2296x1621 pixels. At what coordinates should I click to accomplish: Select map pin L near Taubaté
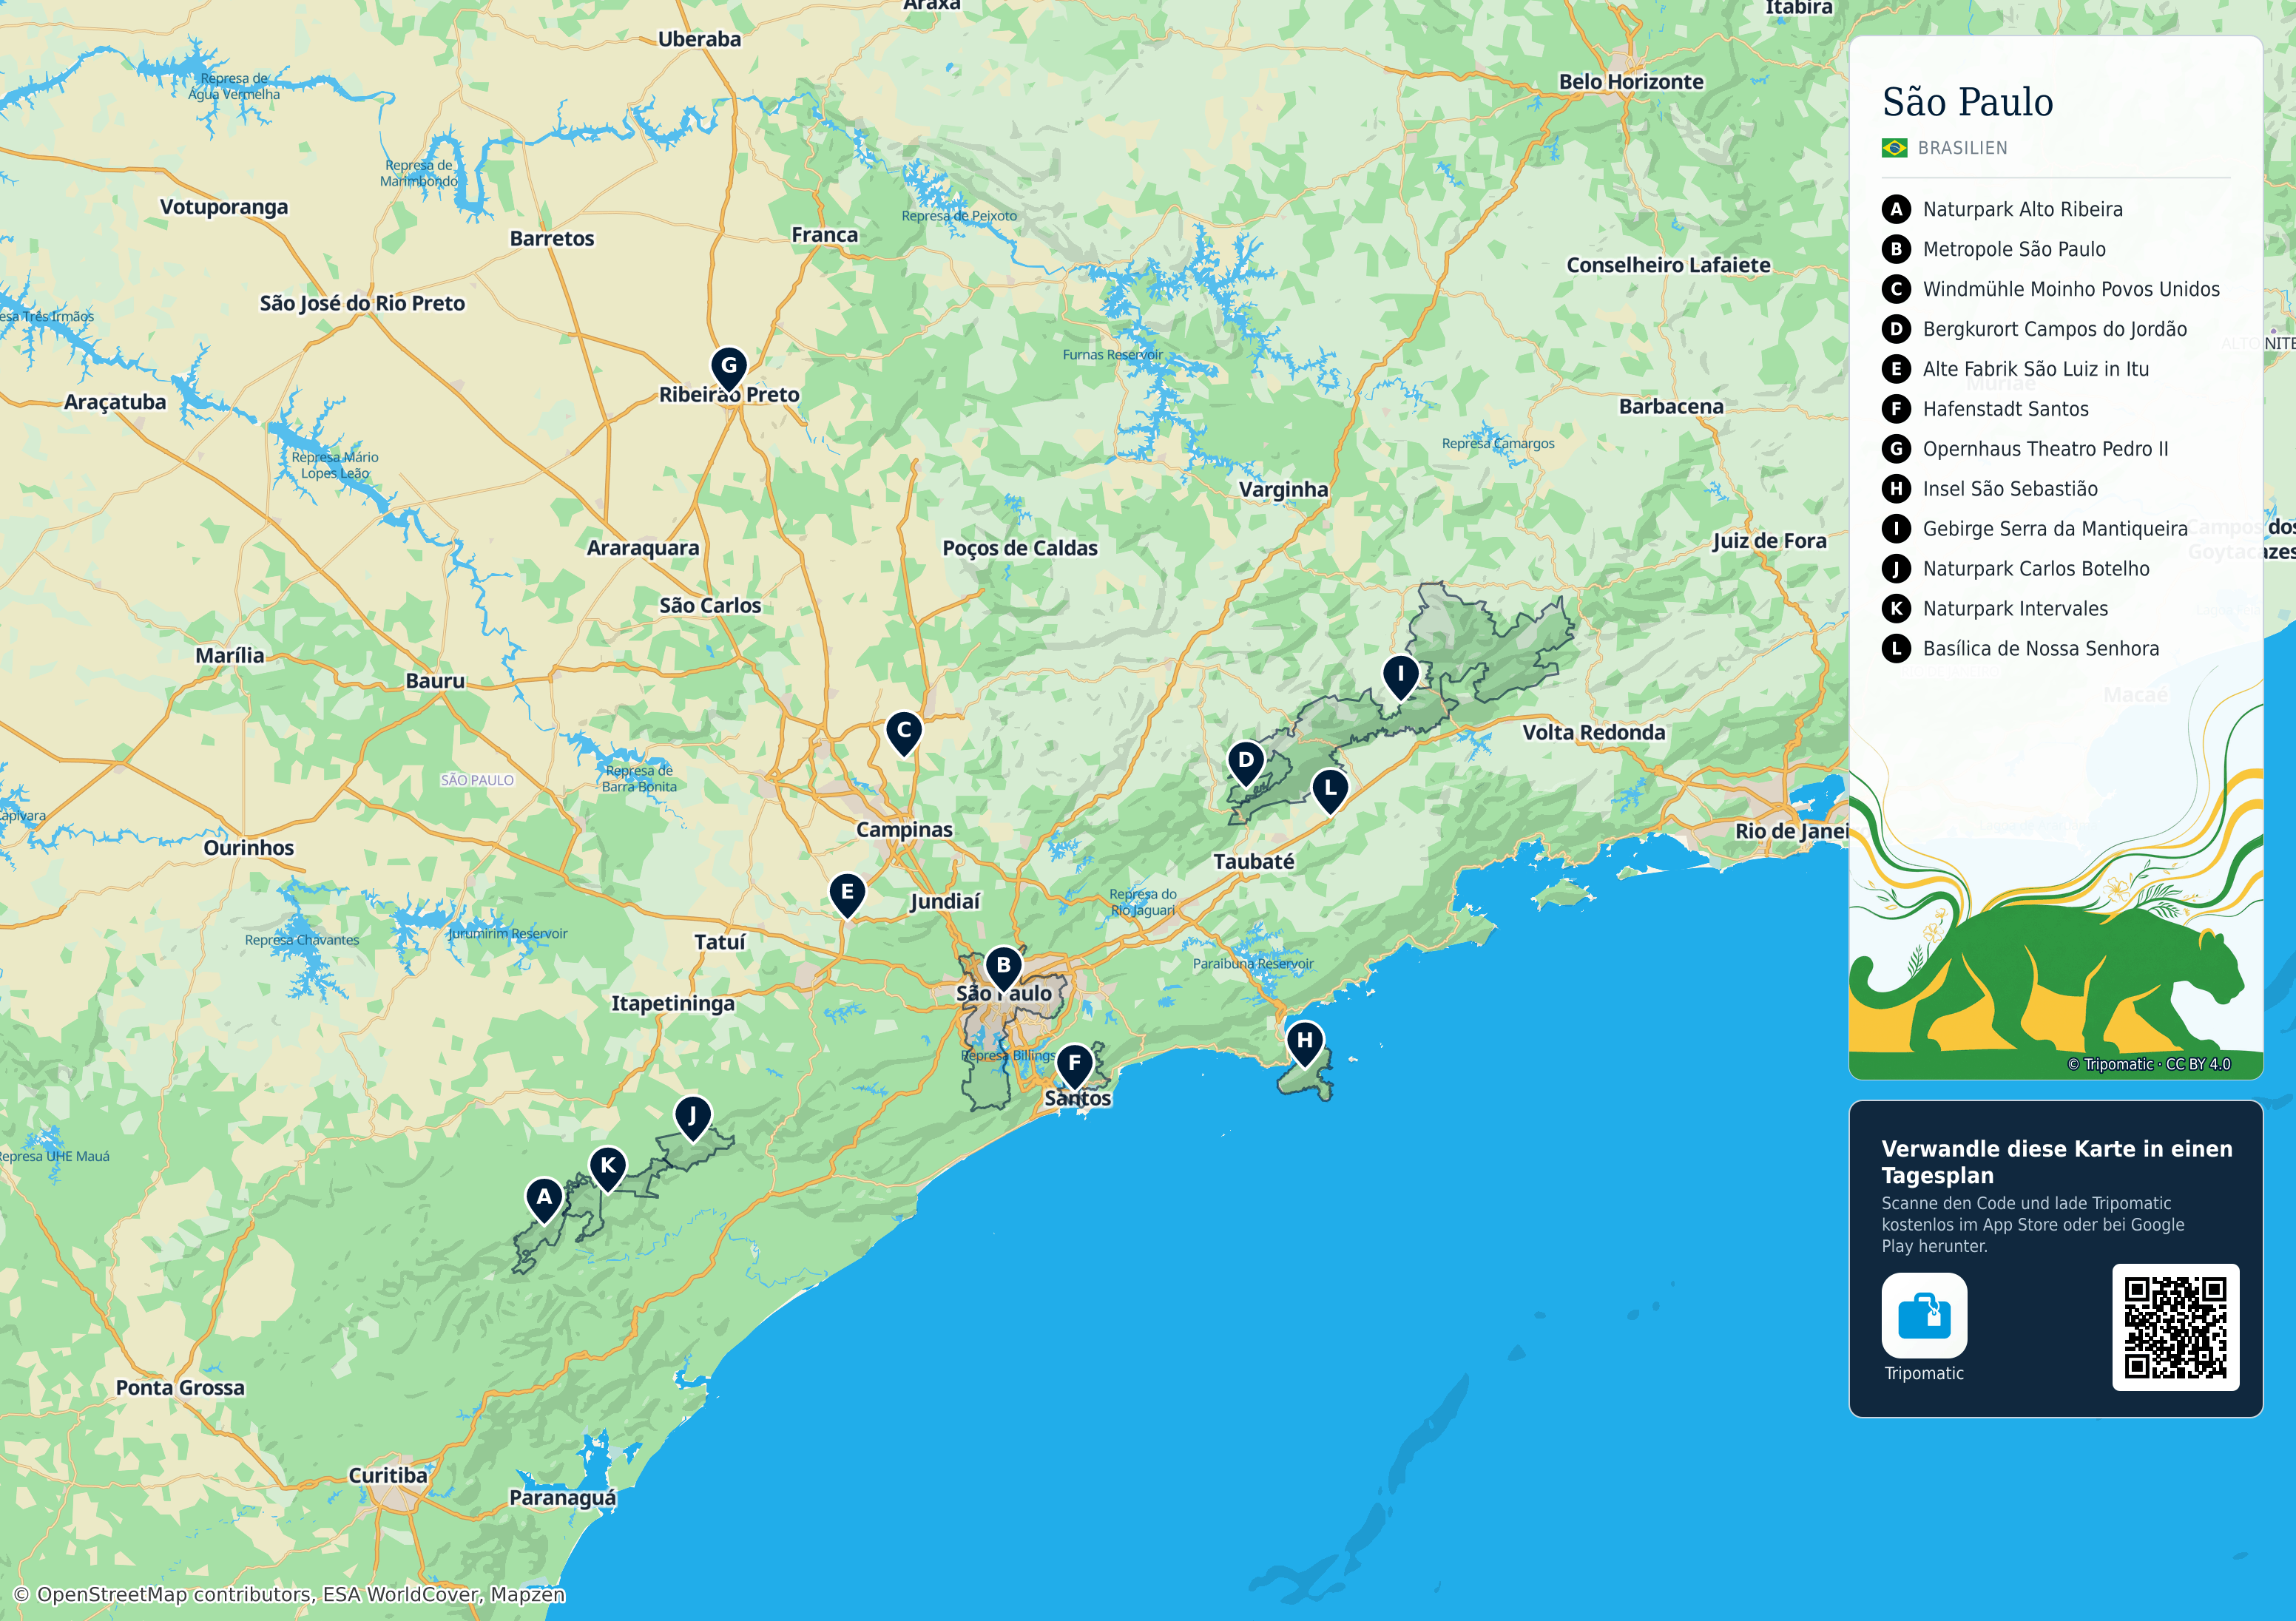(1330, 790)
